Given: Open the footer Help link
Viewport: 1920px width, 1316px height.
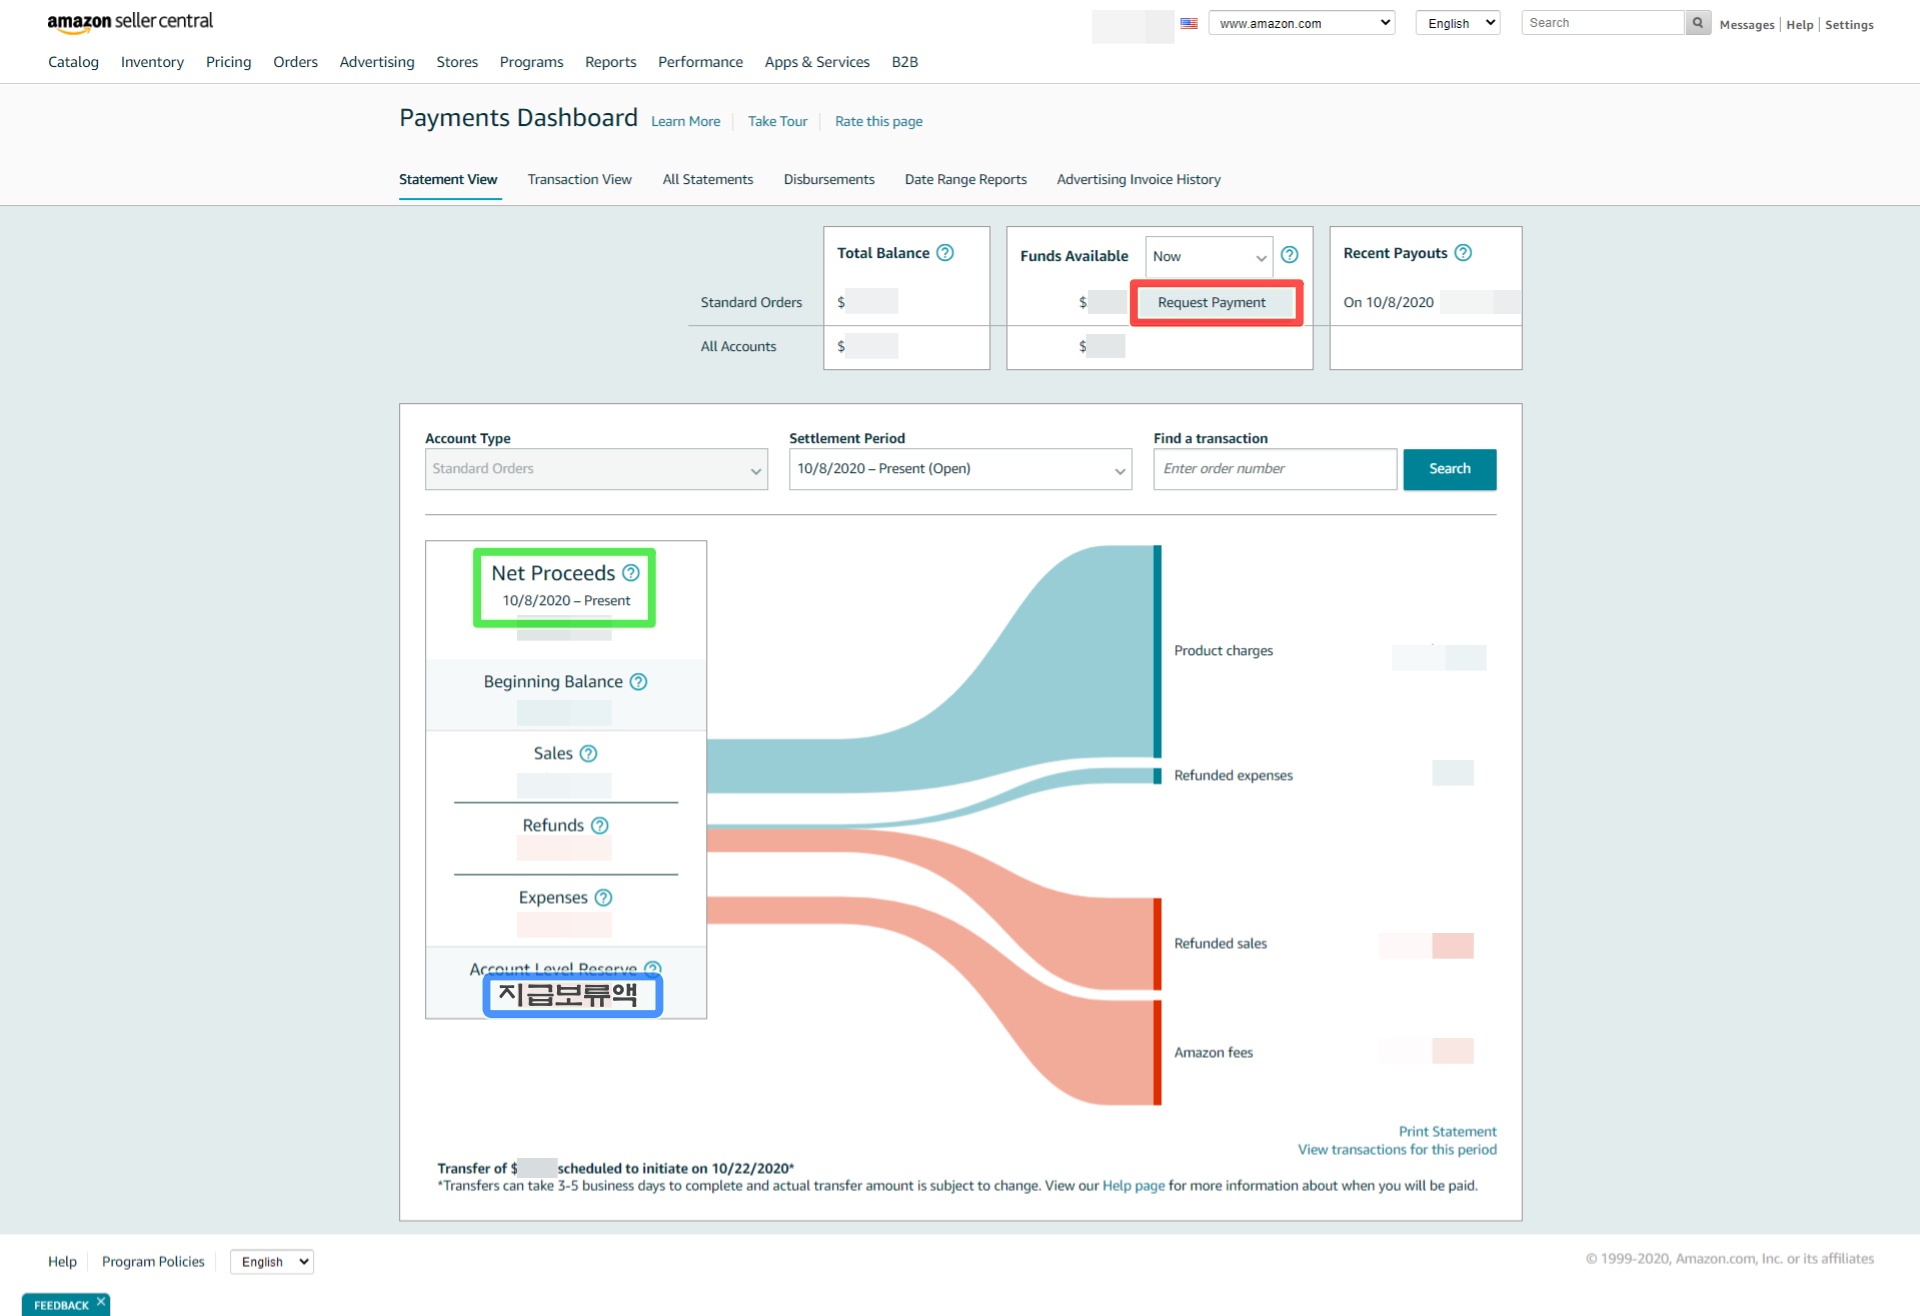Looking at the screenshot, I should point(62,1262).
